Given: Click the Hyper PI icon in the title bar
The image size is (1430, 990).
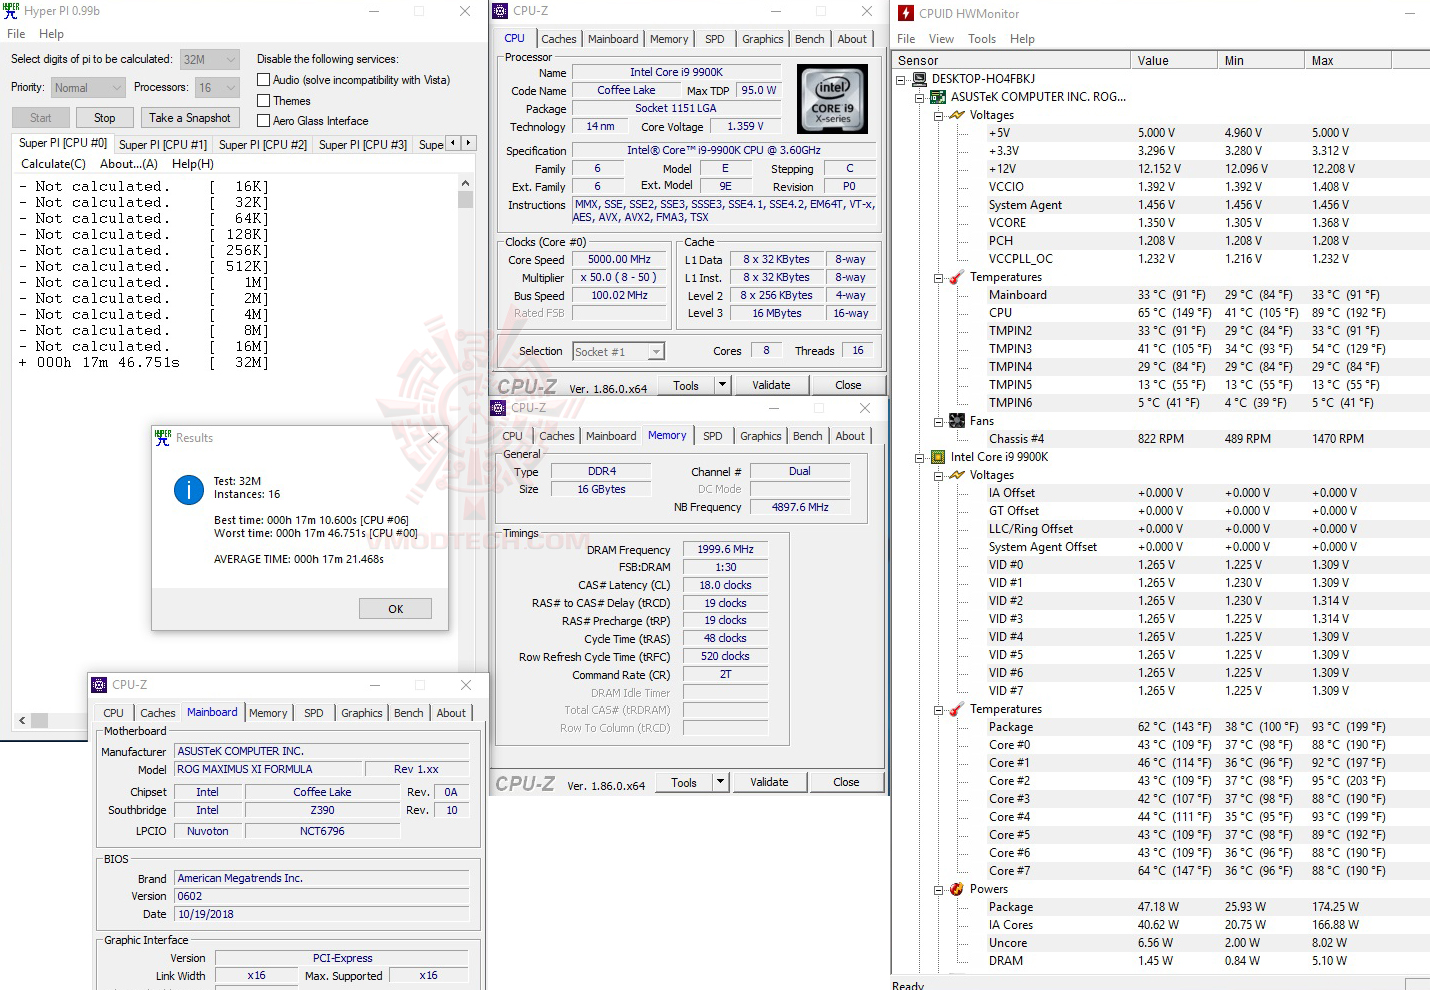Looking at the screenshot, I should [11, 11].
